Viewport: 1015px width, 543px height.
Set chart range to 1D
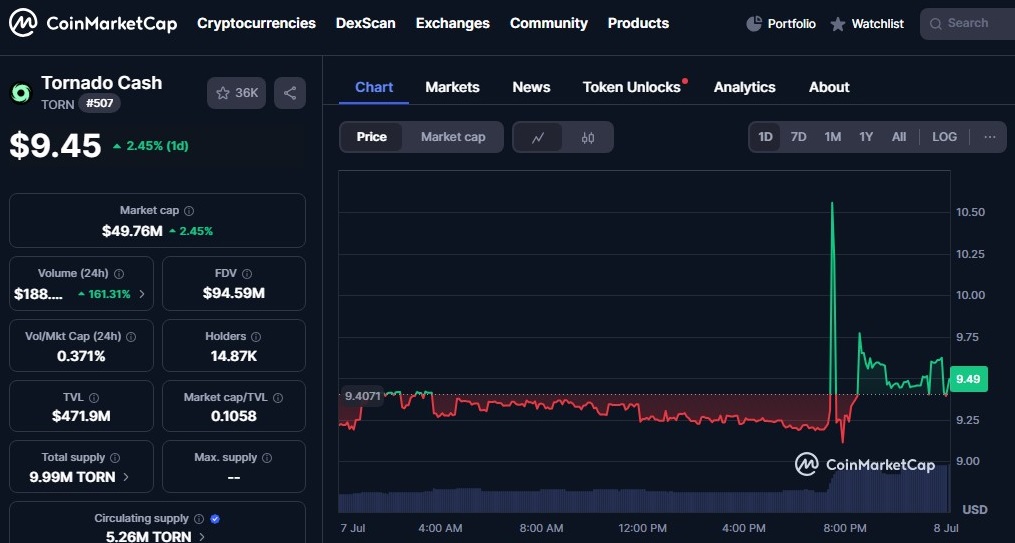765,137
